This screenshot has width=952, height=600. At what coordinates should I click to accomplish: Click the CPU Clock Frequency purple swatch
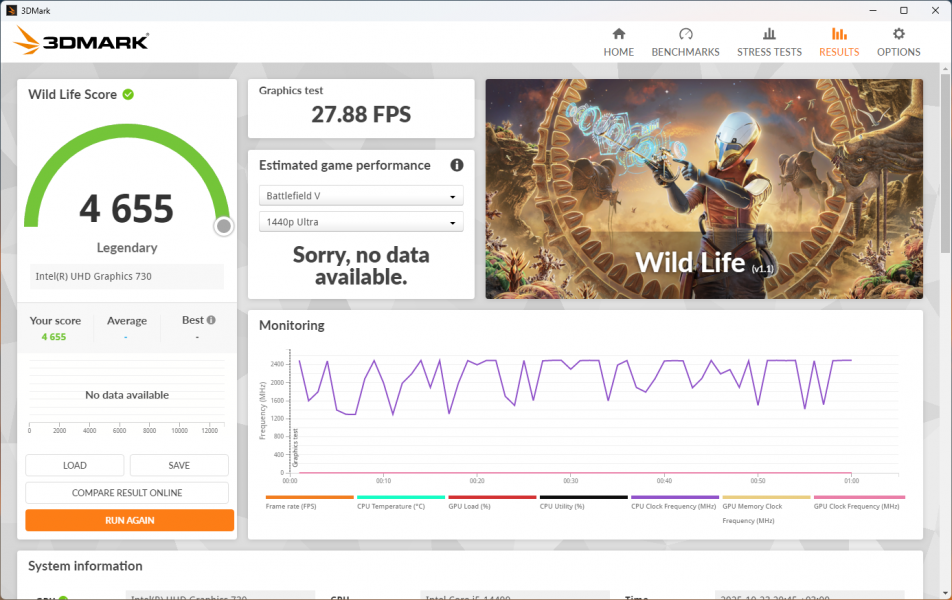(x=674, y=497)
